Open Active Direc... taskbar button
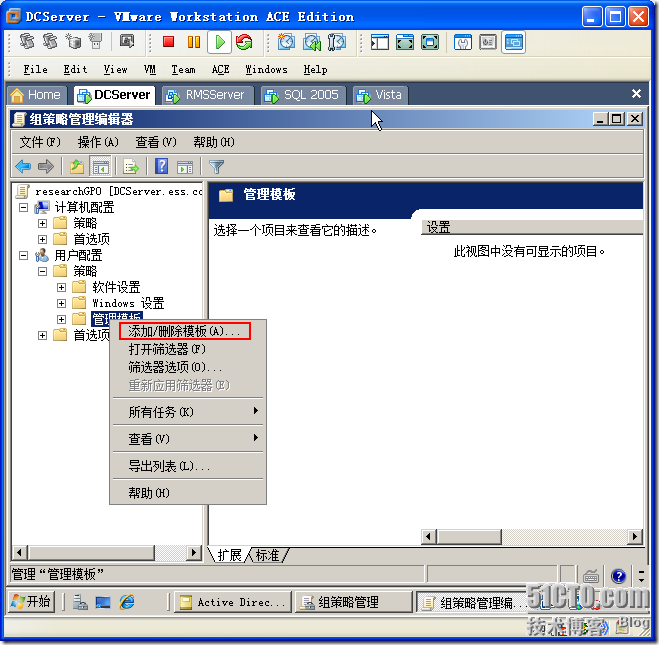659x645 pixels. (x=233, y=602)
